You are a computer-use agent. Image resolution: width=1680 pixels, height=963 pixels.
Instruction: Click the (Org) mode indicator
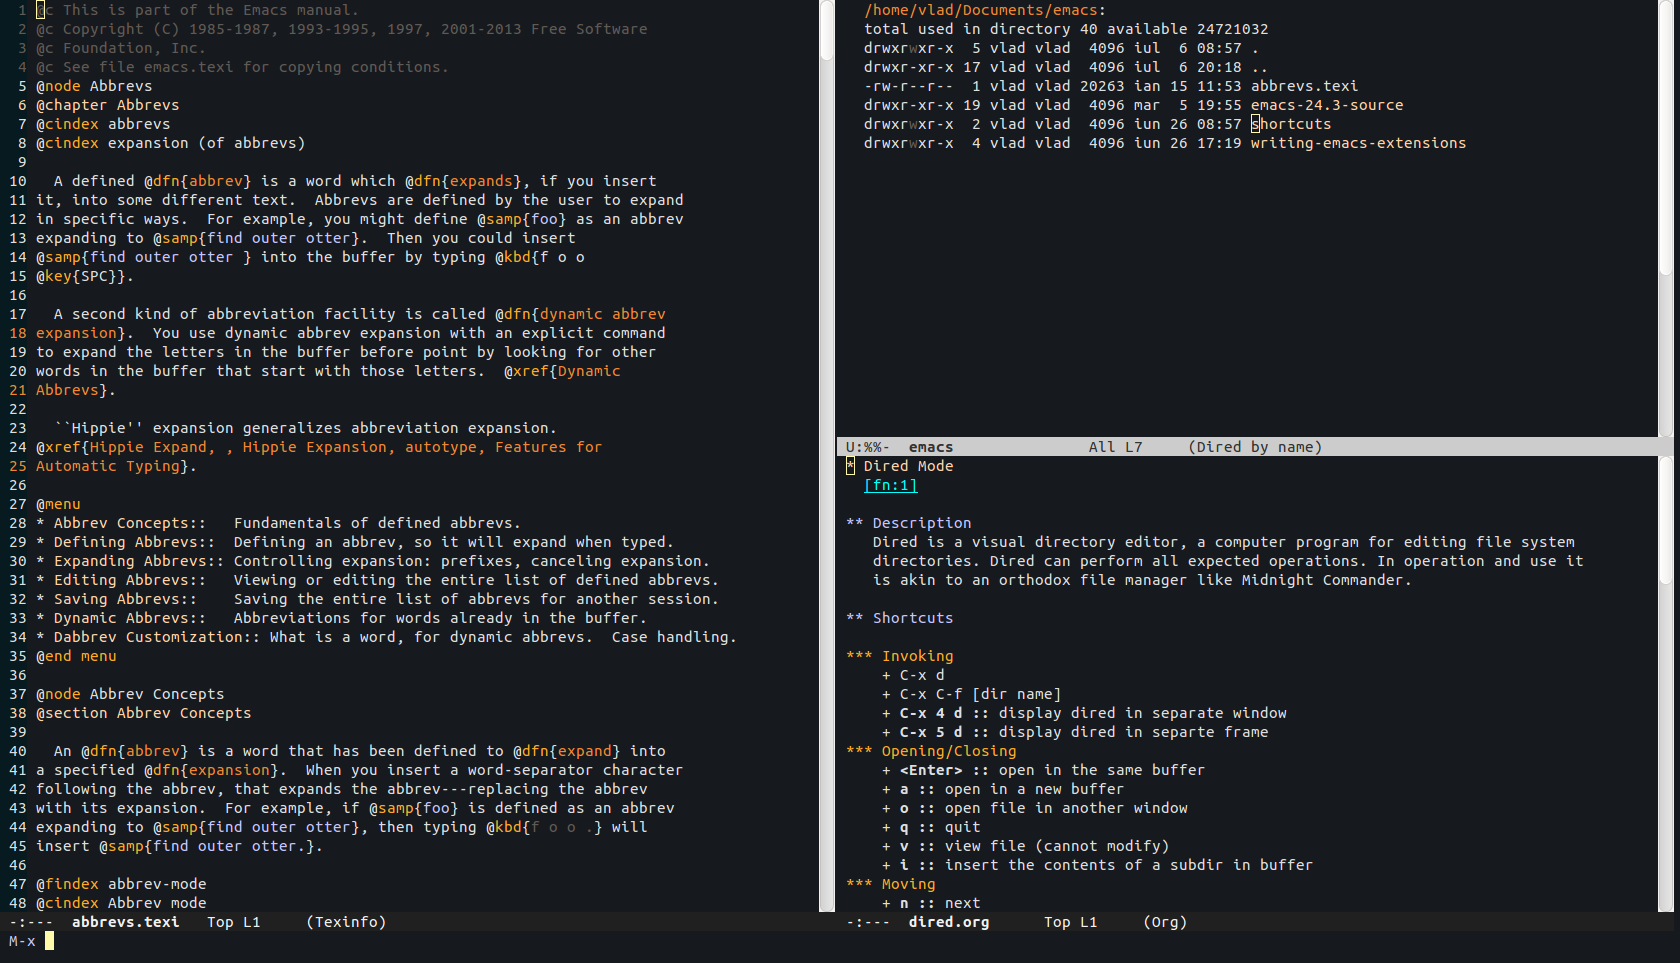tap(1165, 922)
